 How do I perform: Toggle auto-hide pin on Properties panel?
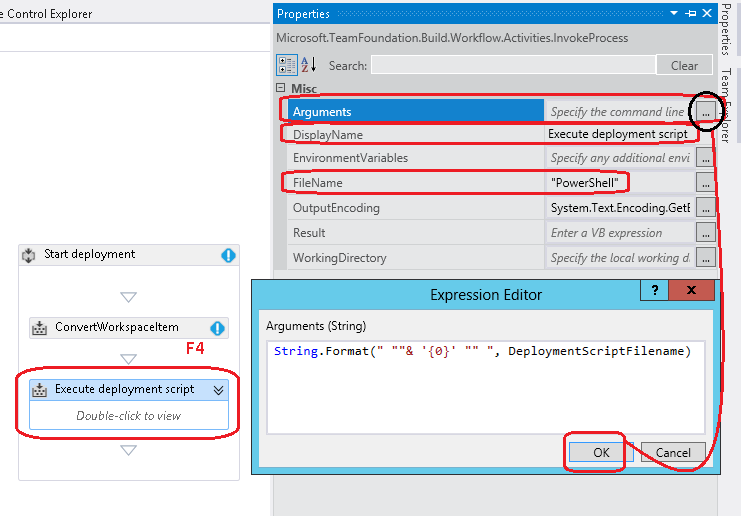click(x=692, y=14)
